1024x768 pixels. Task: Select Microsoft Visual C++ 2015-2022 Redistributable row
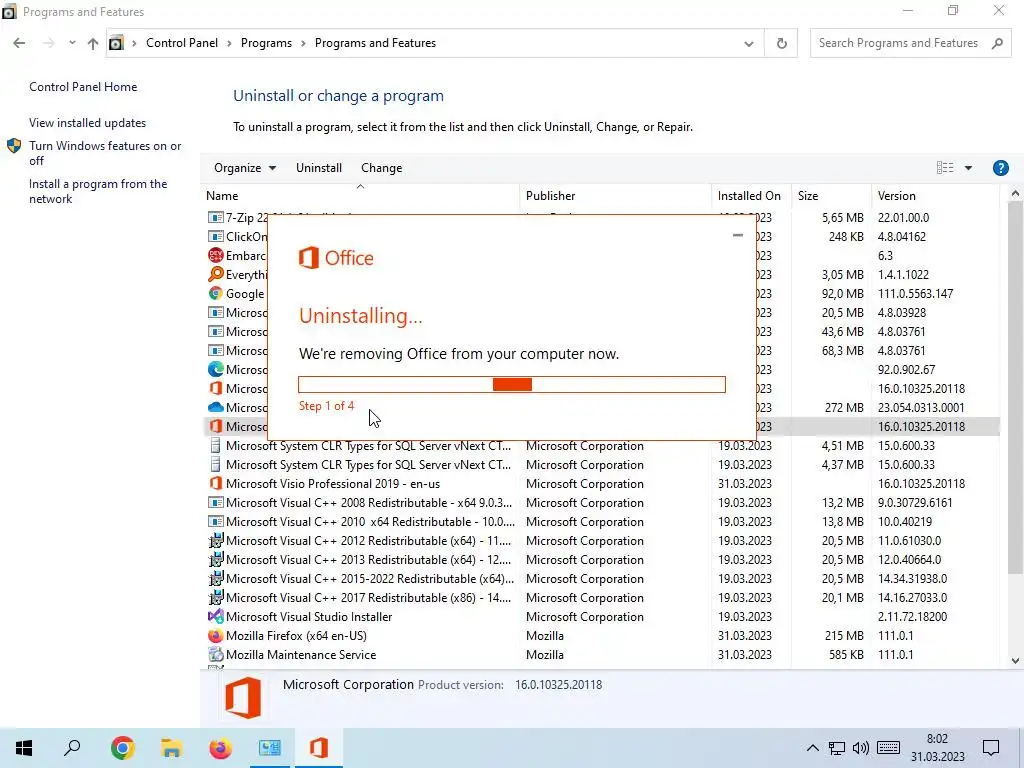[600, 579]
